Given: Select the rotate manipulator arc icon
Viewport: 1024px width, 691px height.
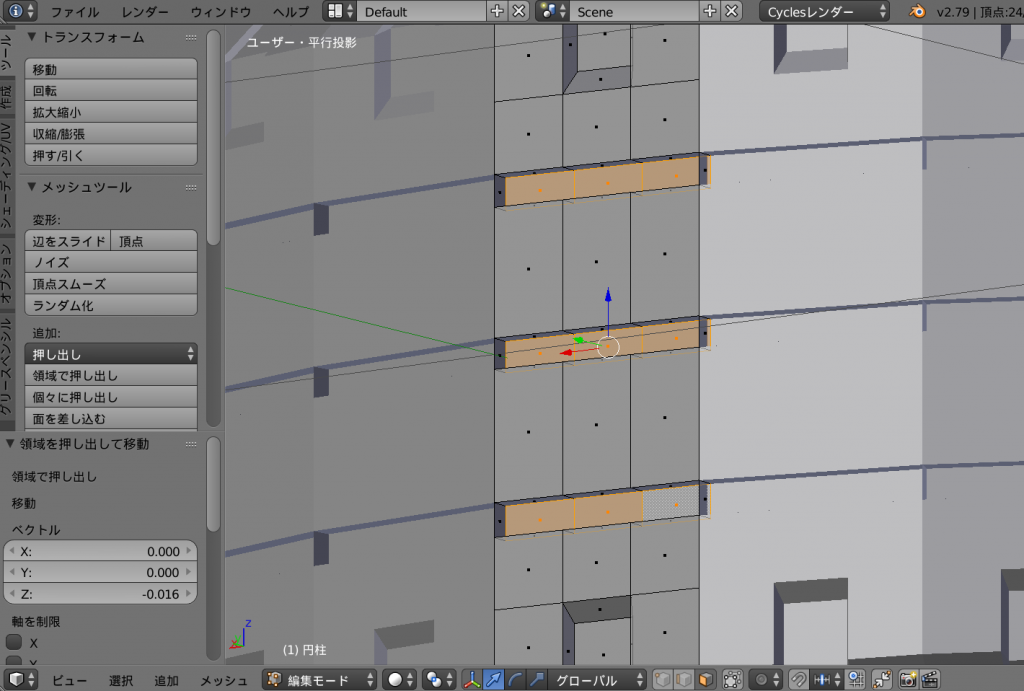Looking at the screenshot, I should (516, 680).
